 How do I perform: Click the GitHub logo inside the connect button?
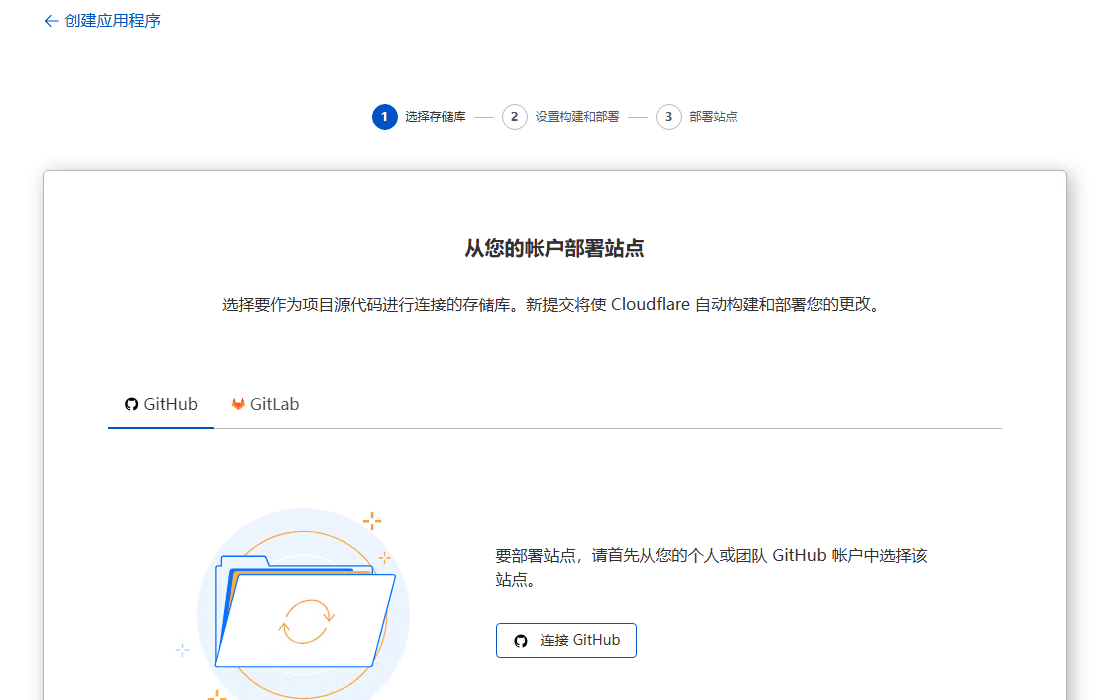(520, 640)
